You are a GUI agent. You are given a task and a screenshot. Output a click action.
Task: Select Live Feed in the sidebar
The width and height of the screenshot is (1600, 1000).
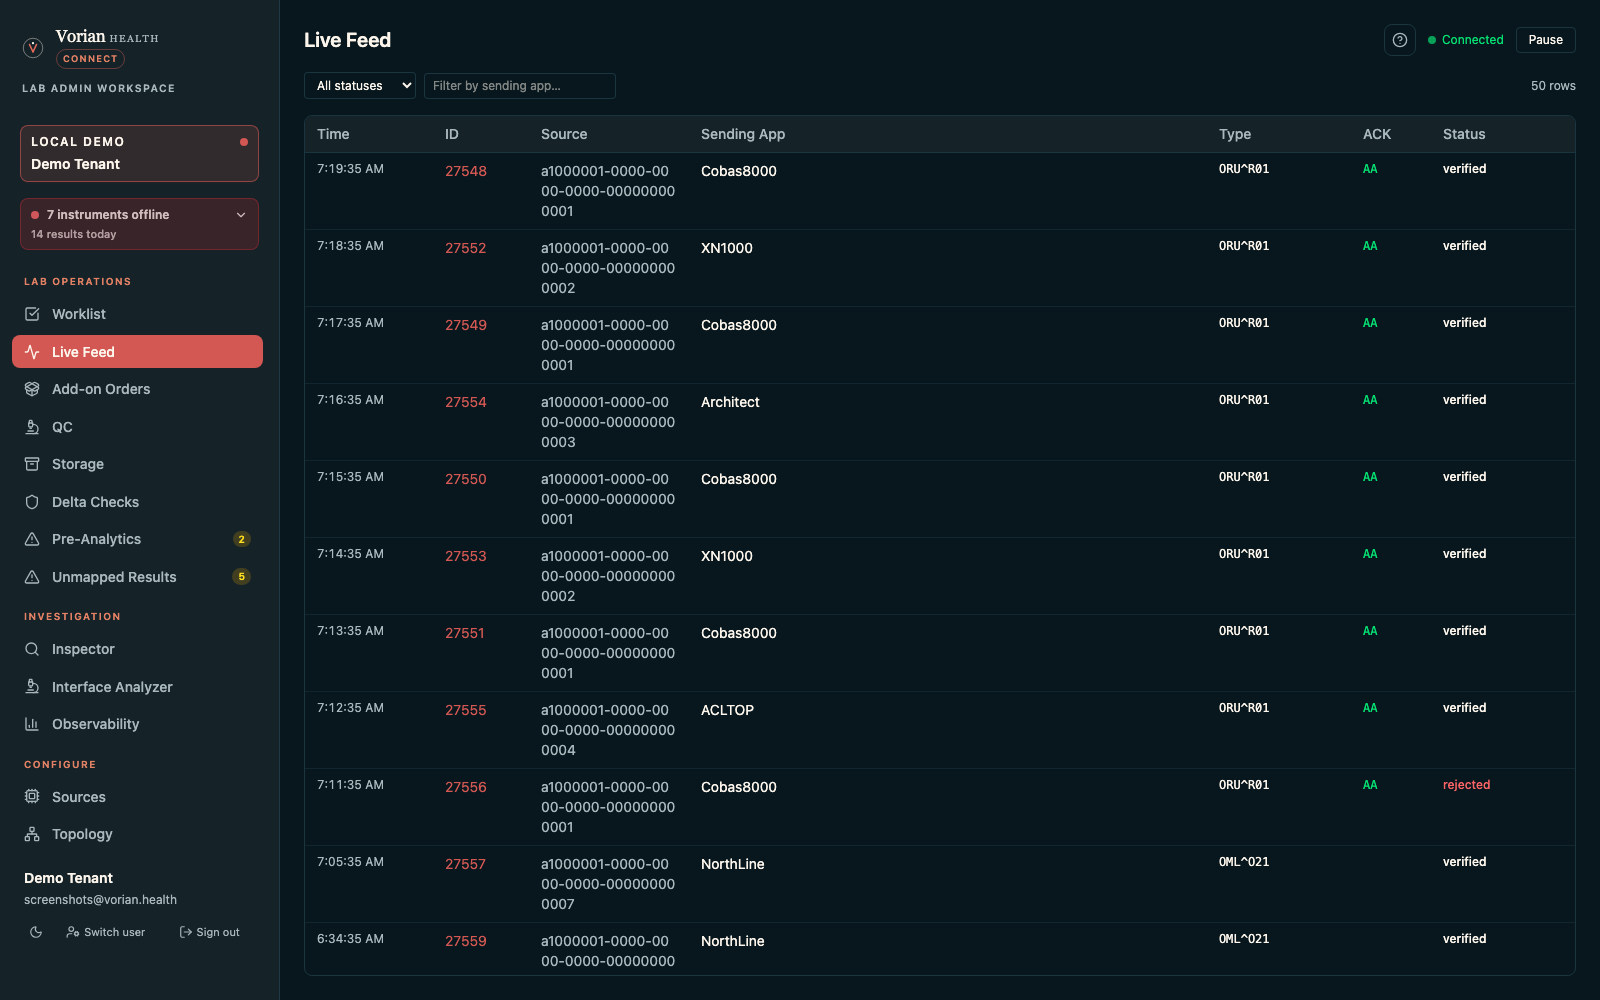[x=137, y=352]
